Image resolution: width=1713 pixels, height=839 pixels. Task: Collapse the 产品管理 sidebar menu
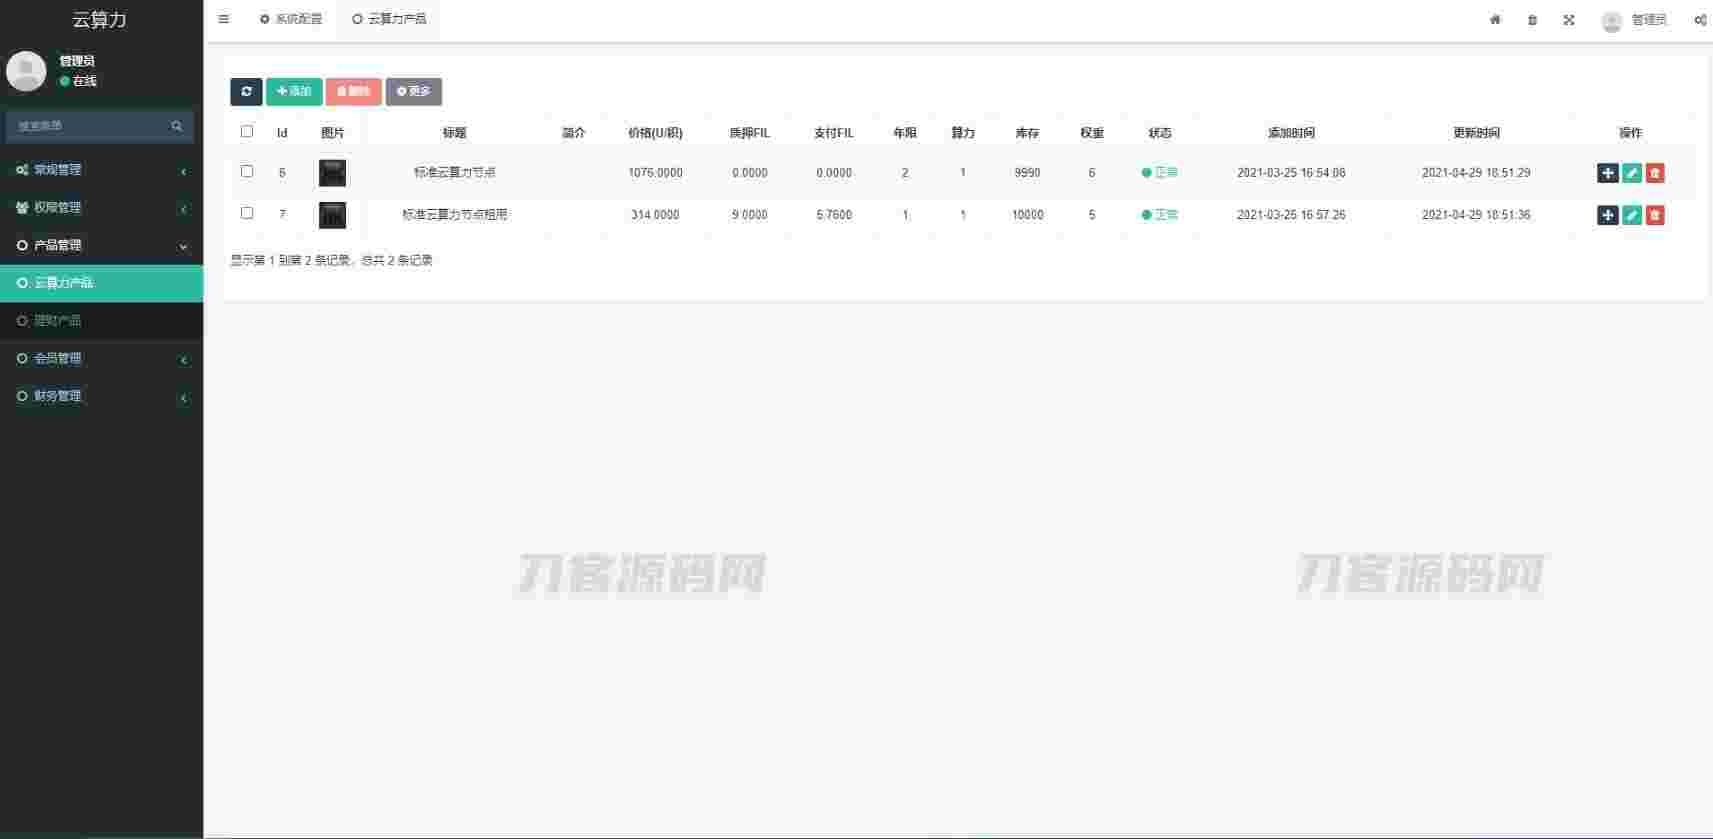101,246
